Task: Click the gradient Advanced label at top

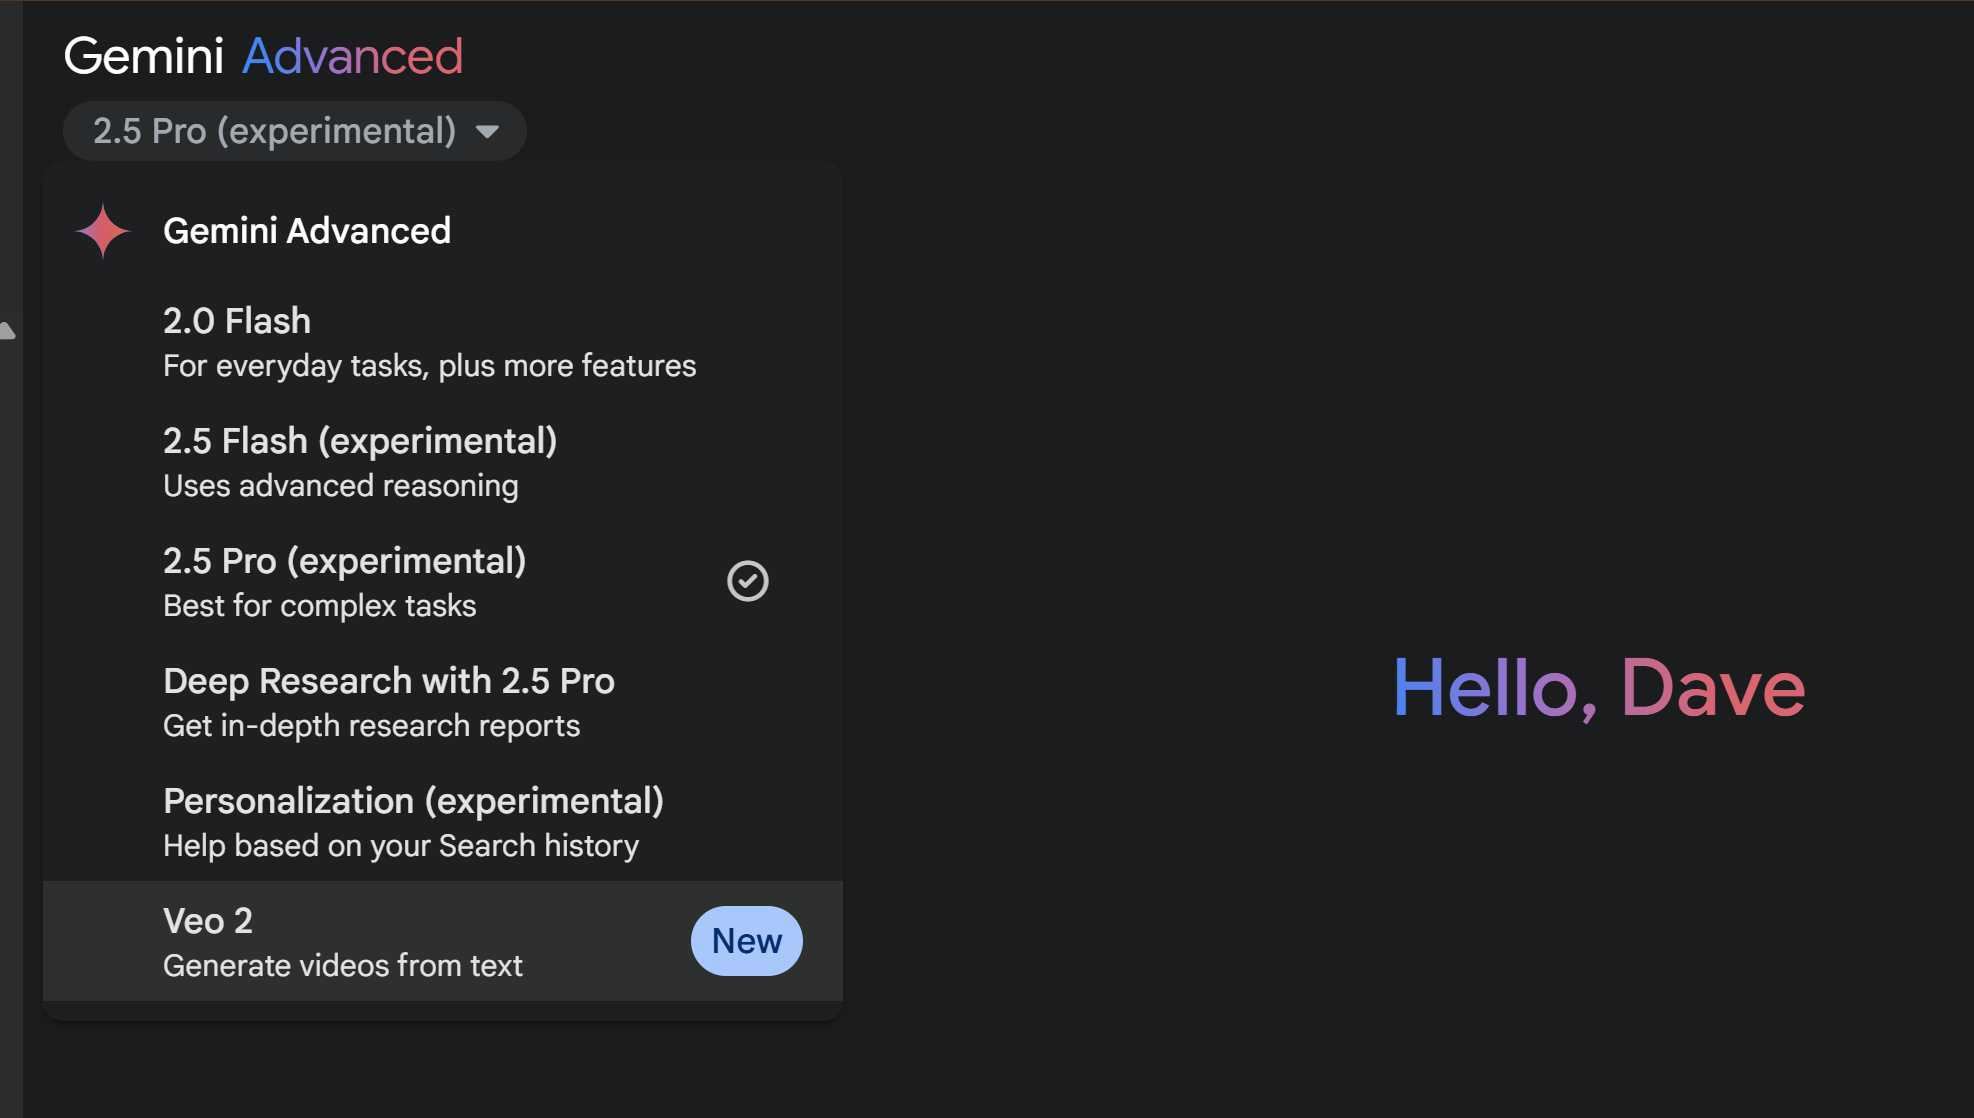Action: 352,56
